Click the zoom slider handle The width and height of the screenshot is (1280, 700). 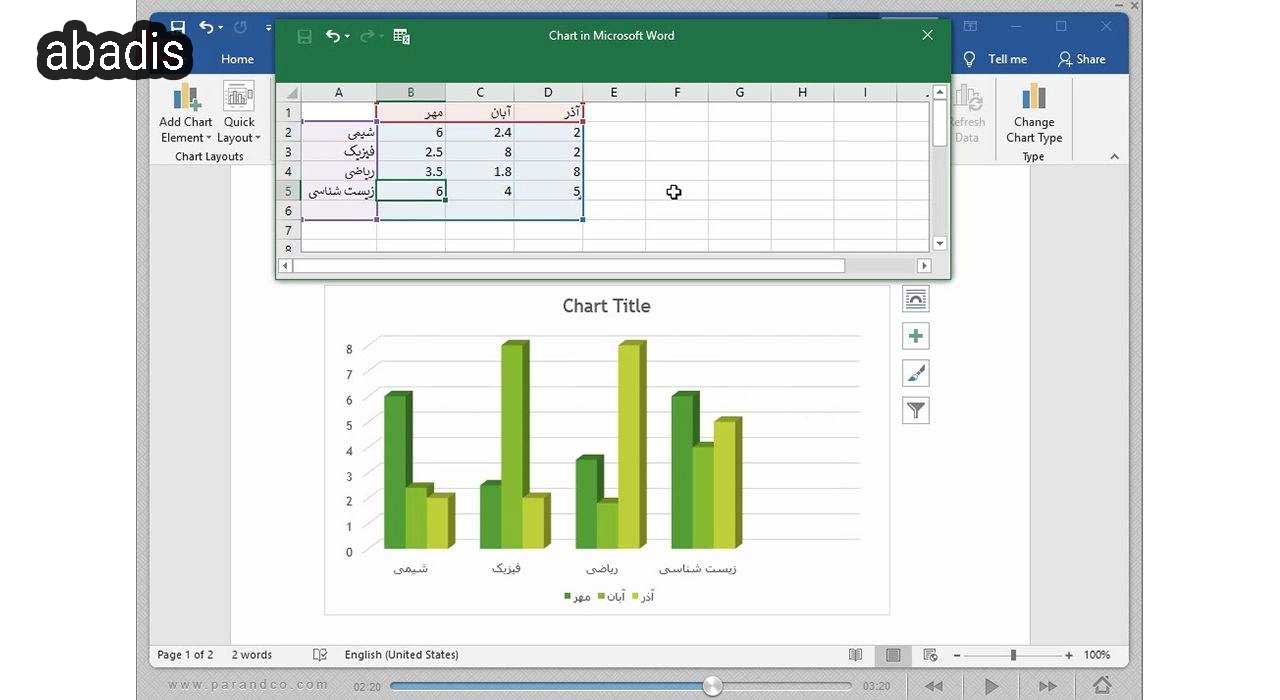1013,655
